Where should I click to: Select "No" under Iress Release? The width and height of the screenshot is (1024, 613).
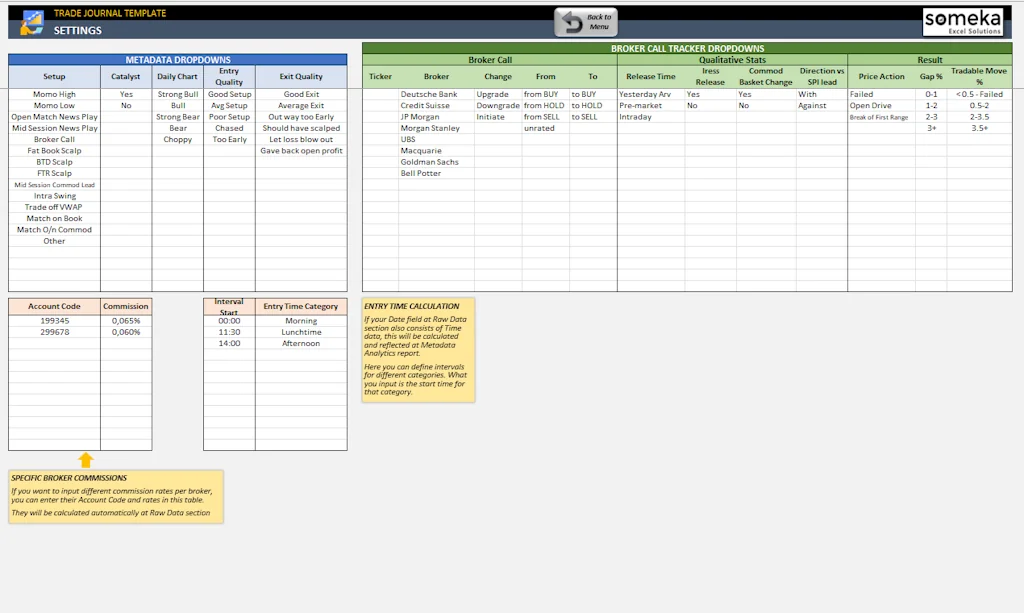[x=691, y=105]
